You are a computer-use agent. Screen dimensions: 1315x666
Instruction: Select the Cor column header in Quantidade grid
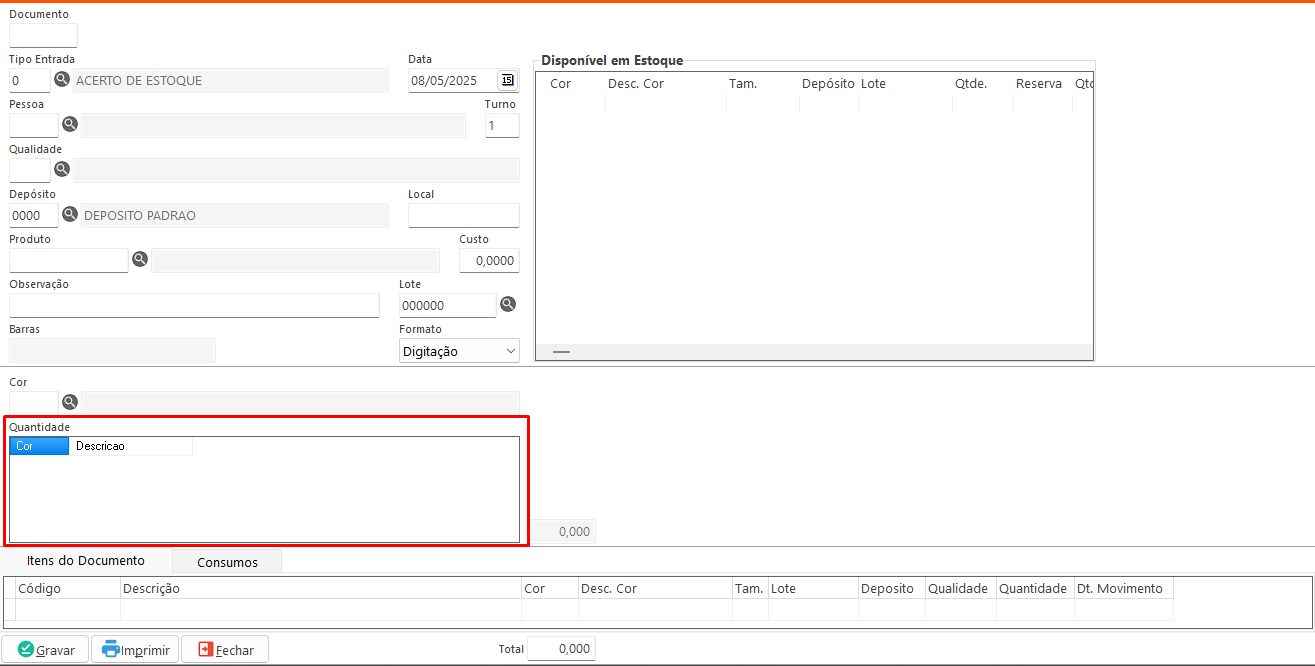[39, 446]
